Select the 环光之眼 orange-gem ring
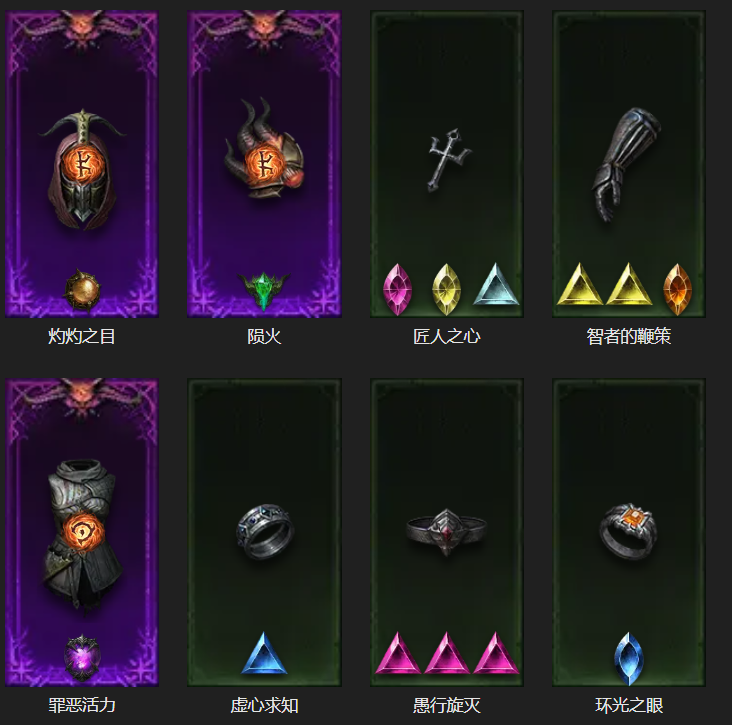Screen dimensions: 732x725 tap(628, 531)
